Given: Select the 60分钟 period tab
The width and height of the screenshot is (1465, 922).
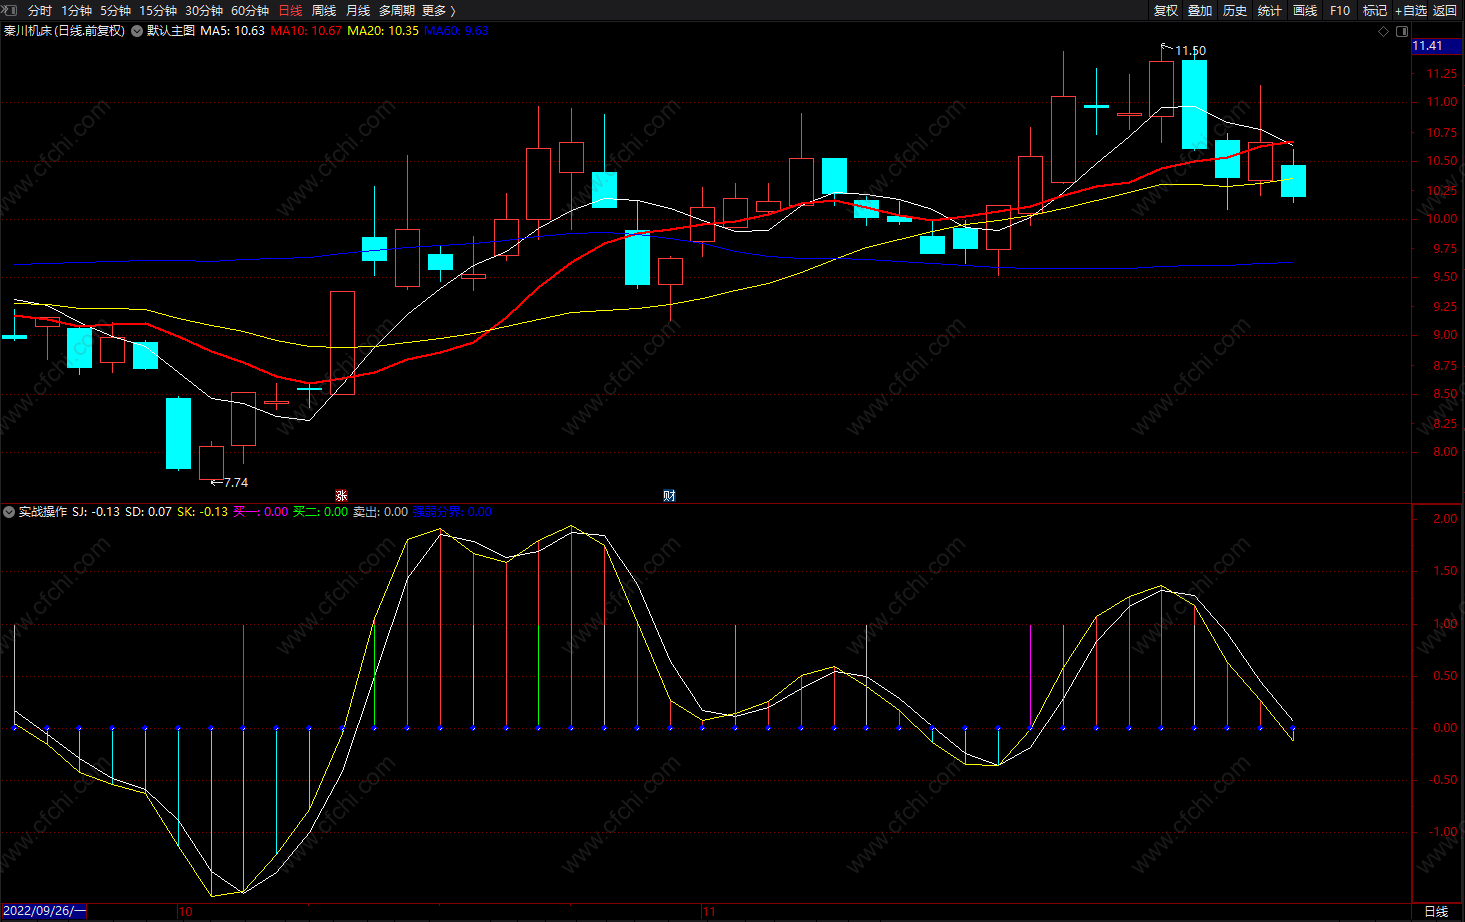Looking at the screenshot, I should (x=250, y=11).
